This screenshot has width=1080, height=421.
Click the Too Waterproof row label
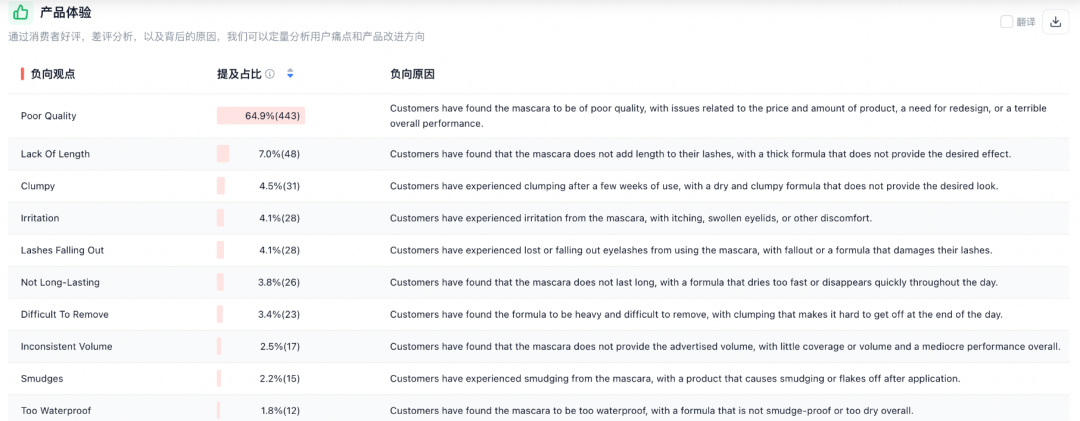click(x=56, y=410)
